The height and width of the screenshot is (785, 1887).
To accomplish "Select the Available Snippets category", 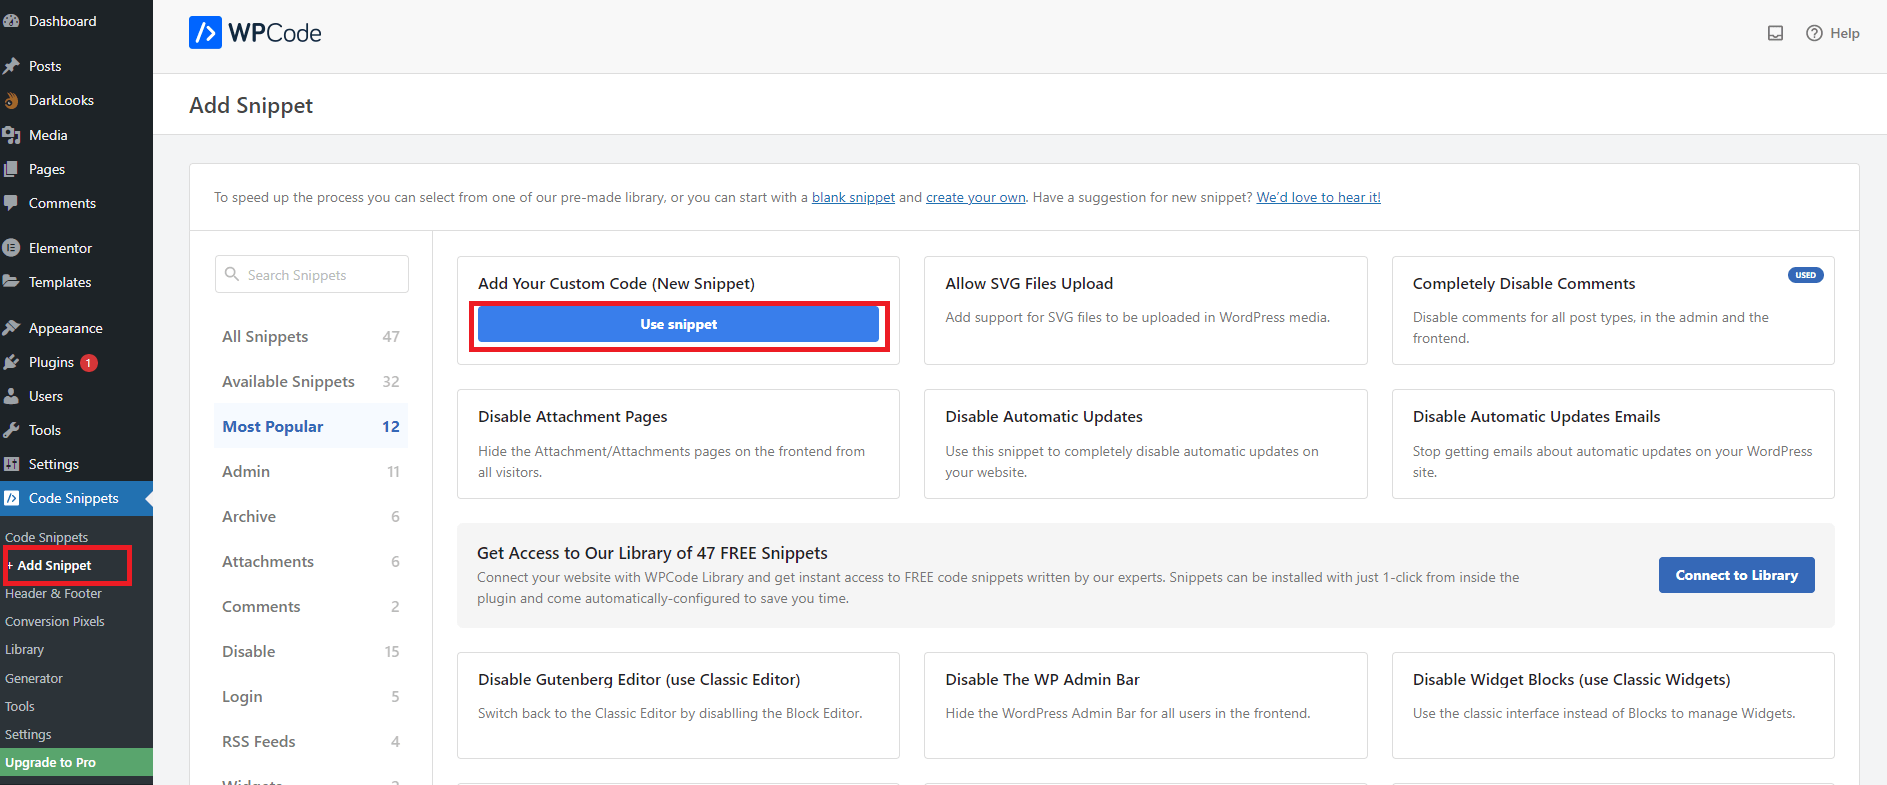I will [x=311, y=381].
